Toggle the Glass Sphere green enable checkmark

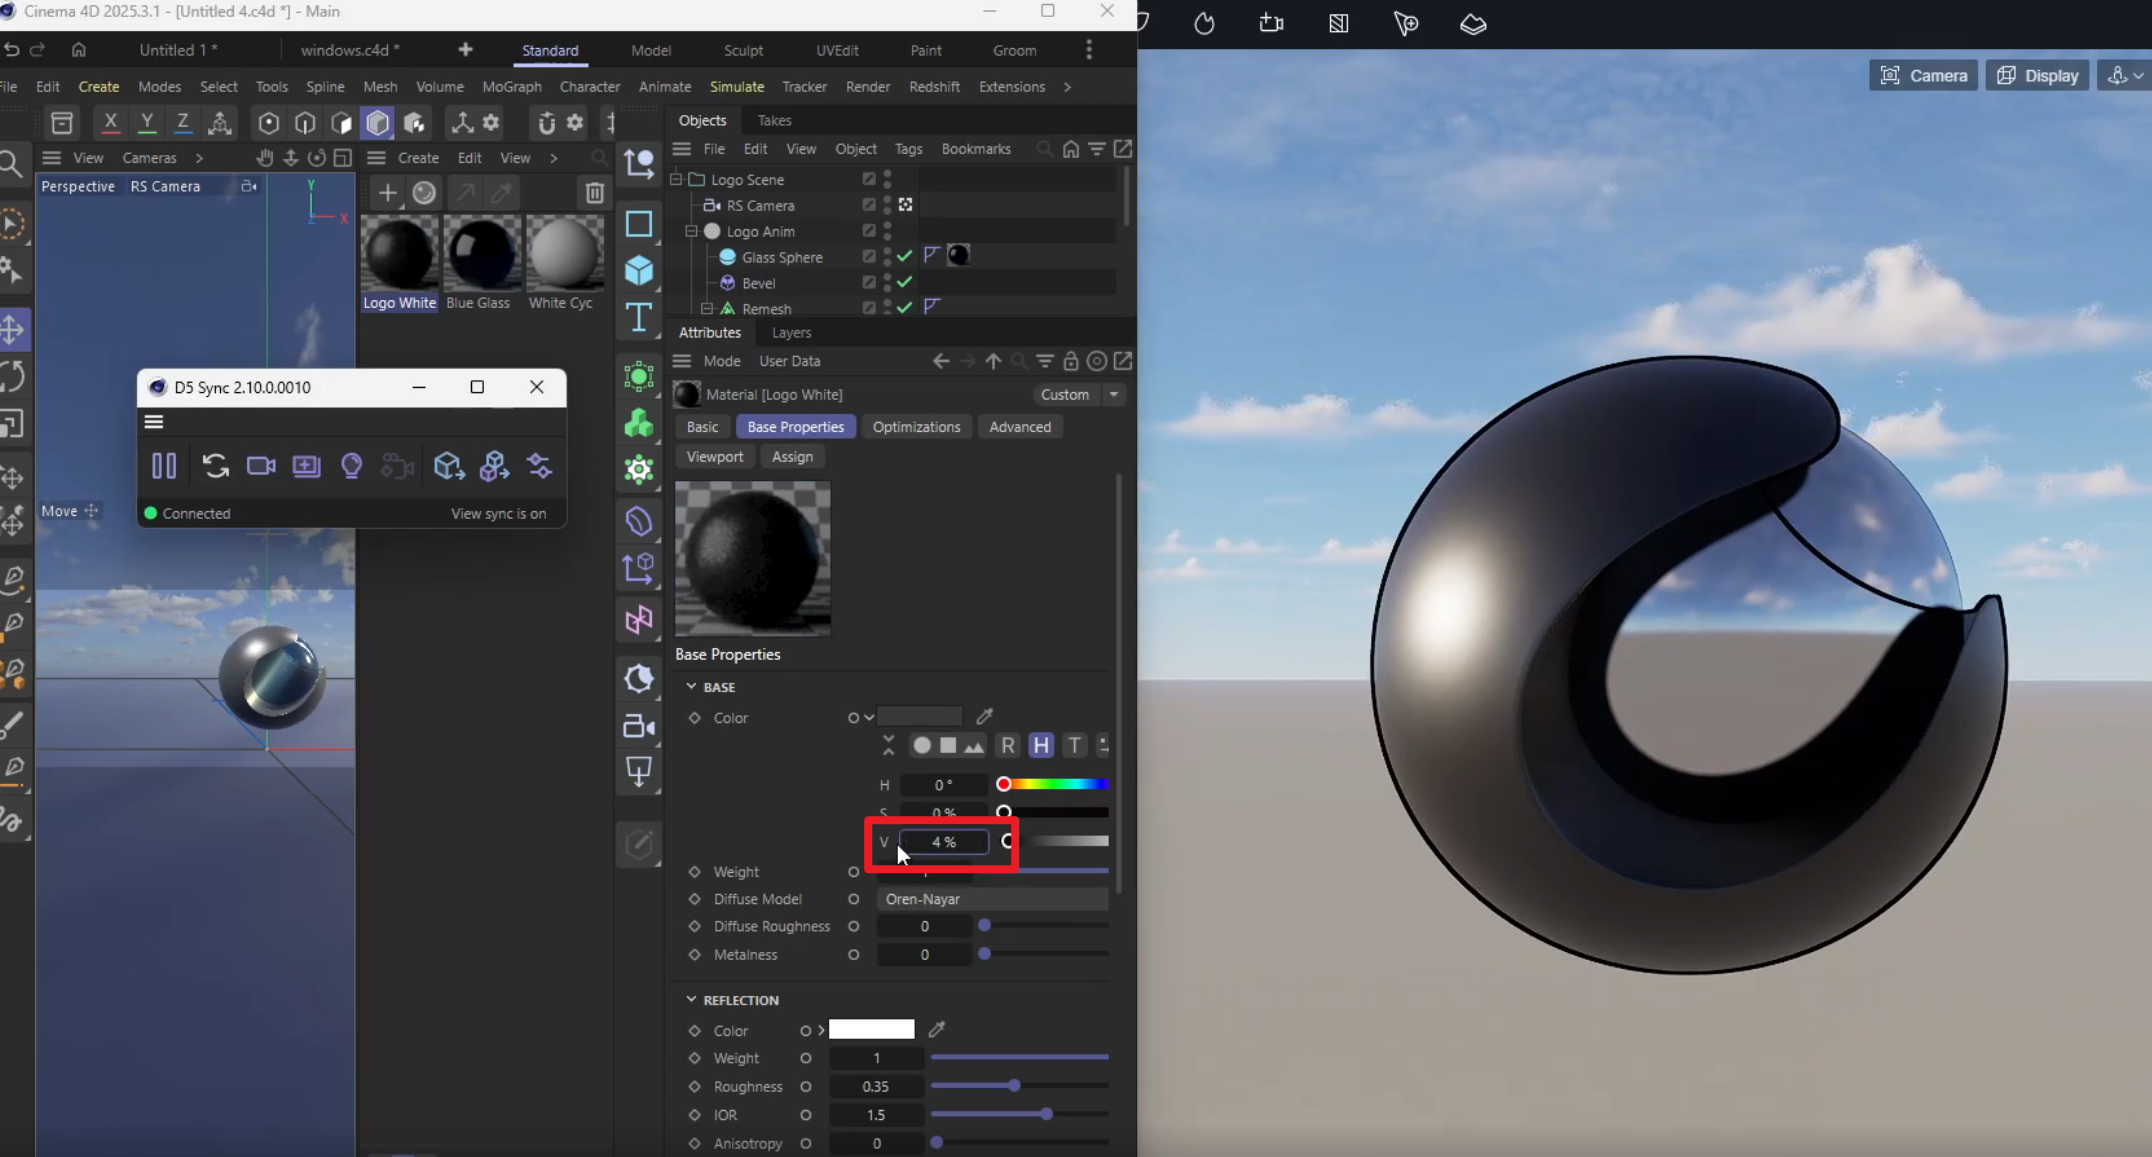pos(905,257)
